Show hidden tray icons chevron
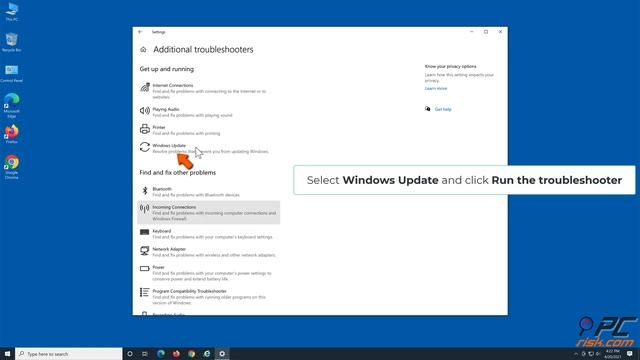 pyautogui.click(x=576, y=354)
